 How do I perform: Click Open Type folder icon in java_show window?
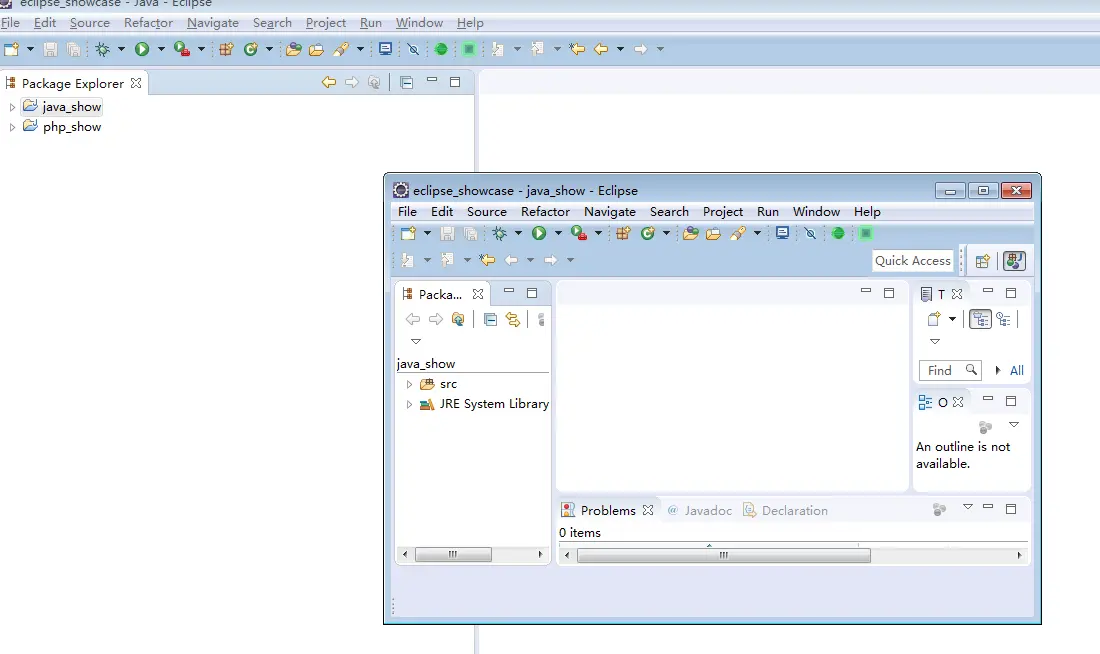(691, 233)
